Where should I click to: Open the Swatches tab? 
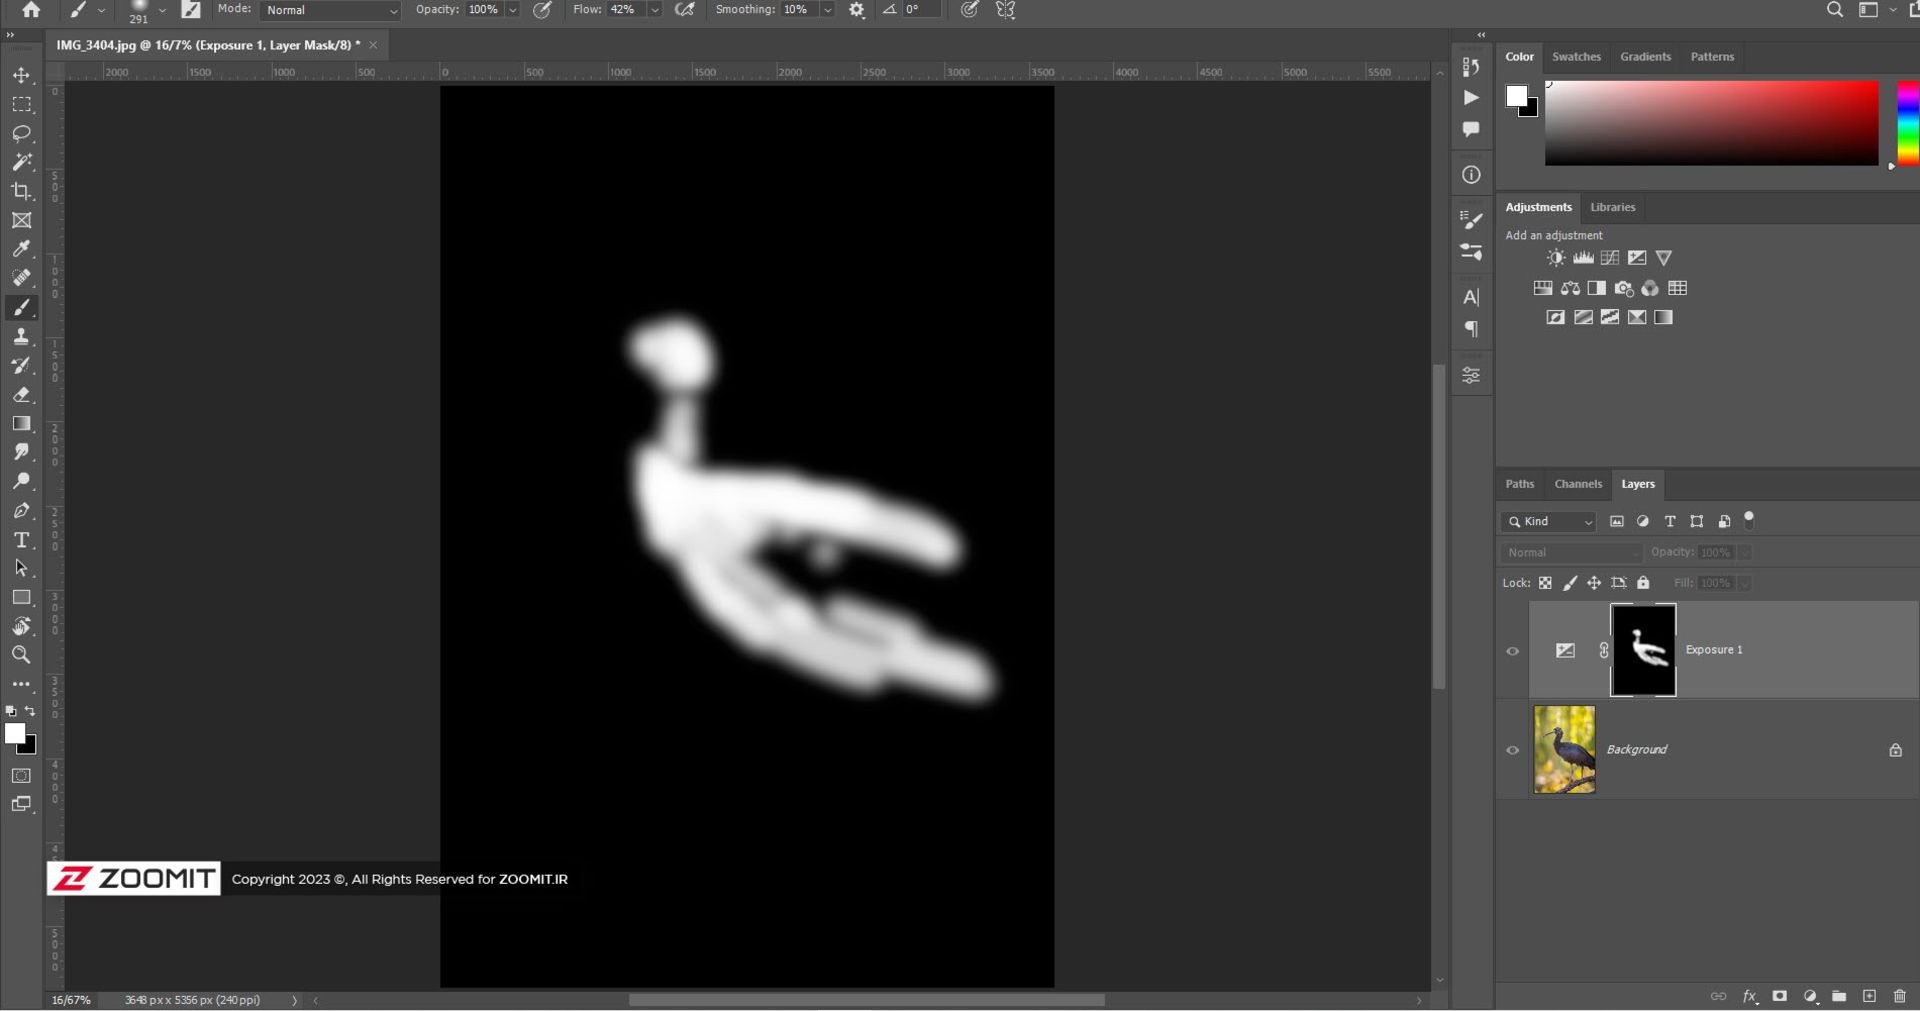pos(1576,57)
